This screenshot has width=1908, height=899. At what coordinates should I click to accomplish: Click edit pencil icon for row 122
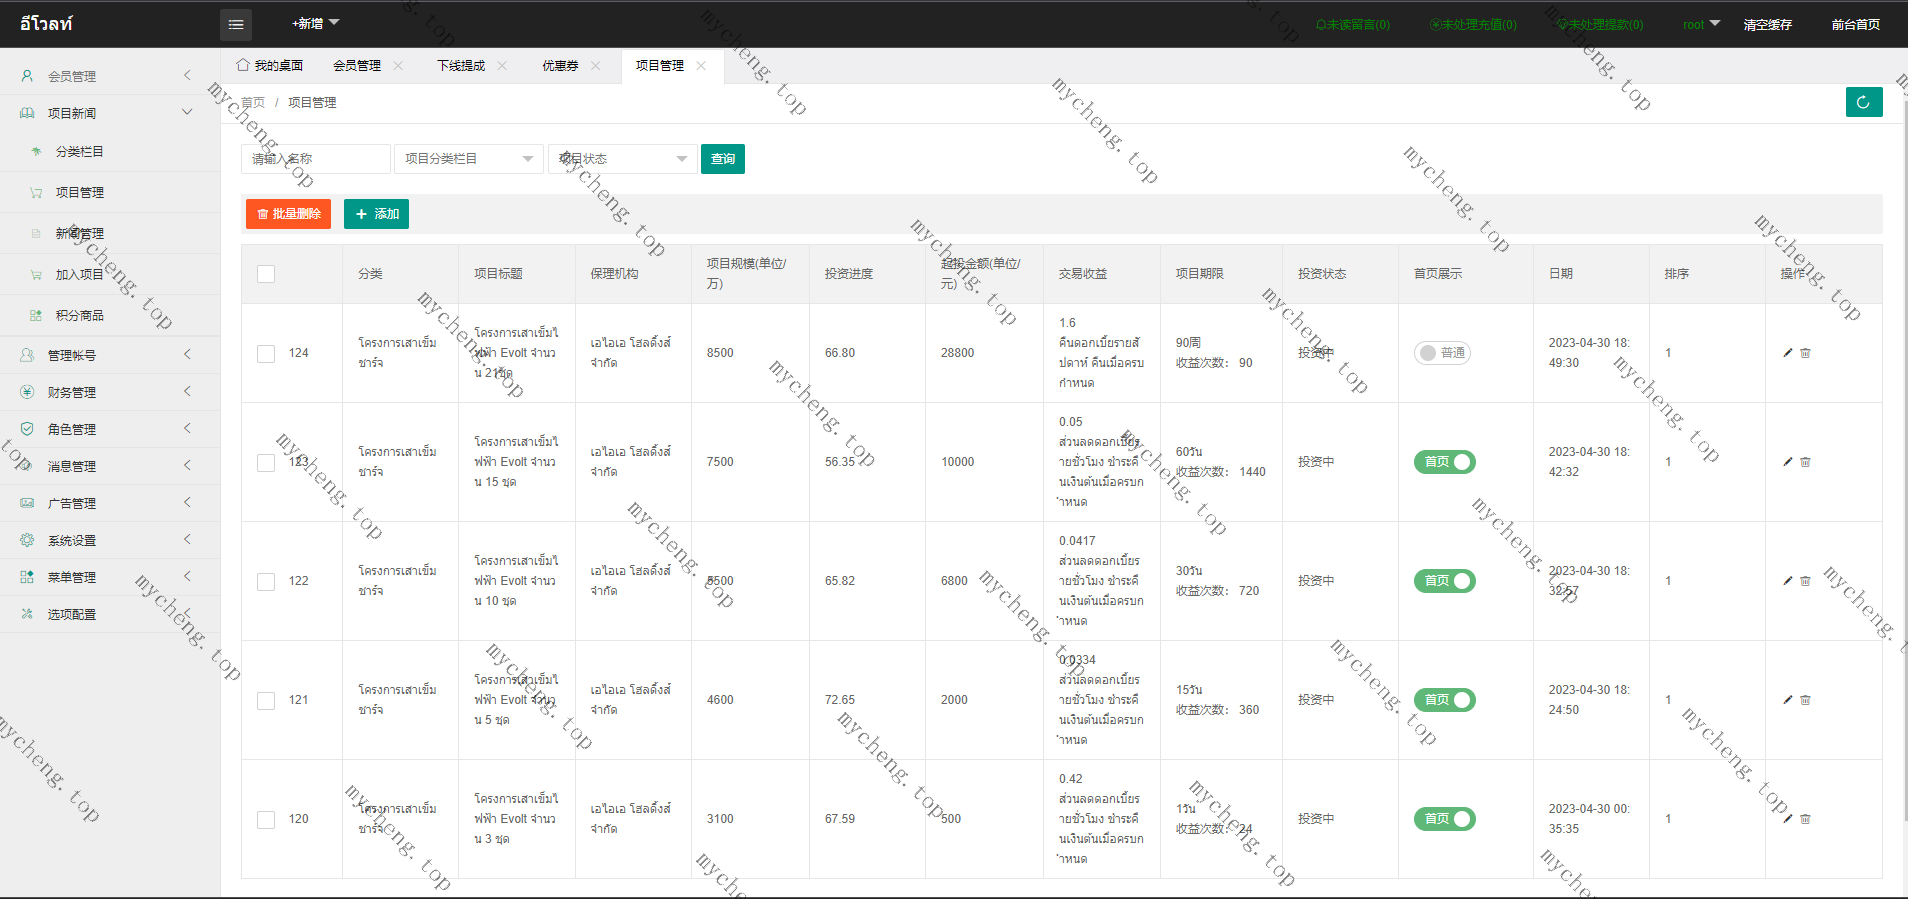tap(1788, 581)
